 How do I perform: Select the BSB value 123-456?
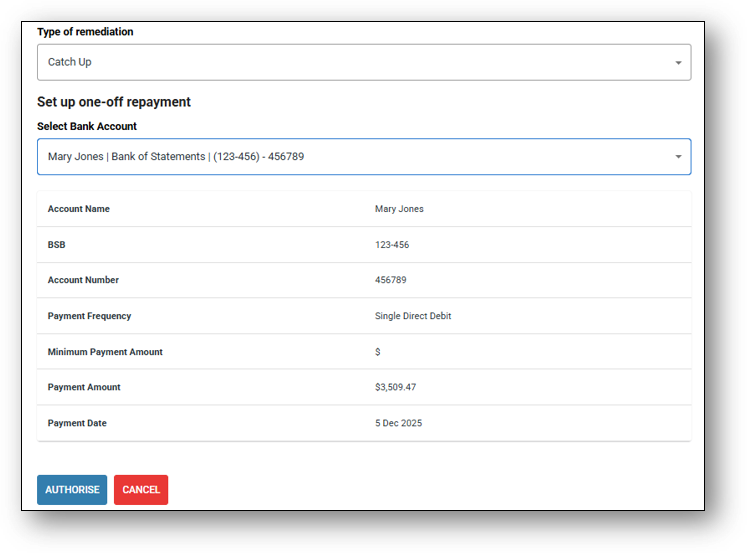click(x=392, y=245)
